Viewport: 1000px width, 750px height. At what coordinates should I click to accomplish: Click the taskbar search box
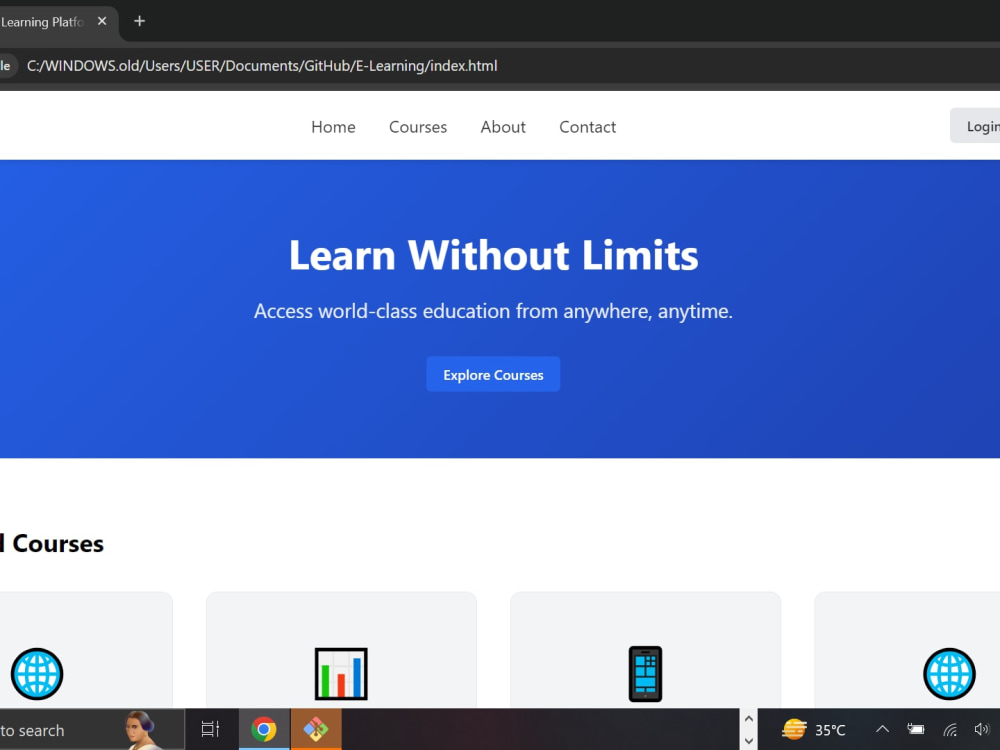click(91, 730)
